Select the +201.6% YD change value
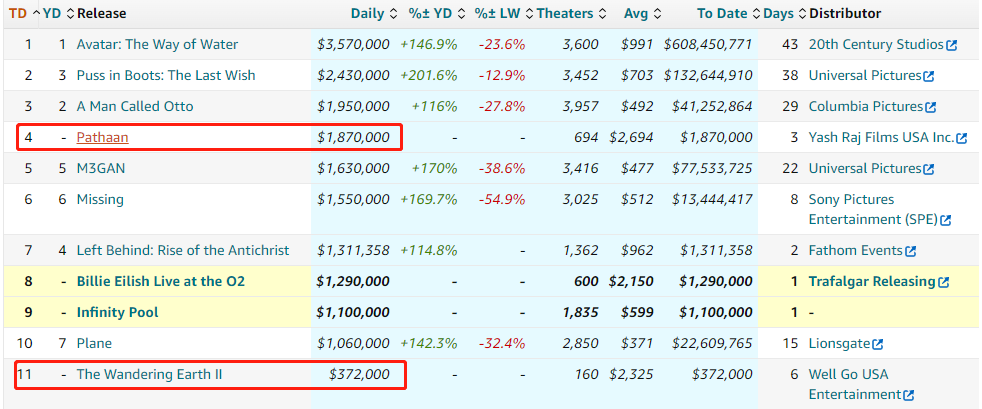Viewport: 982px width, 409px height. (429, 75)
